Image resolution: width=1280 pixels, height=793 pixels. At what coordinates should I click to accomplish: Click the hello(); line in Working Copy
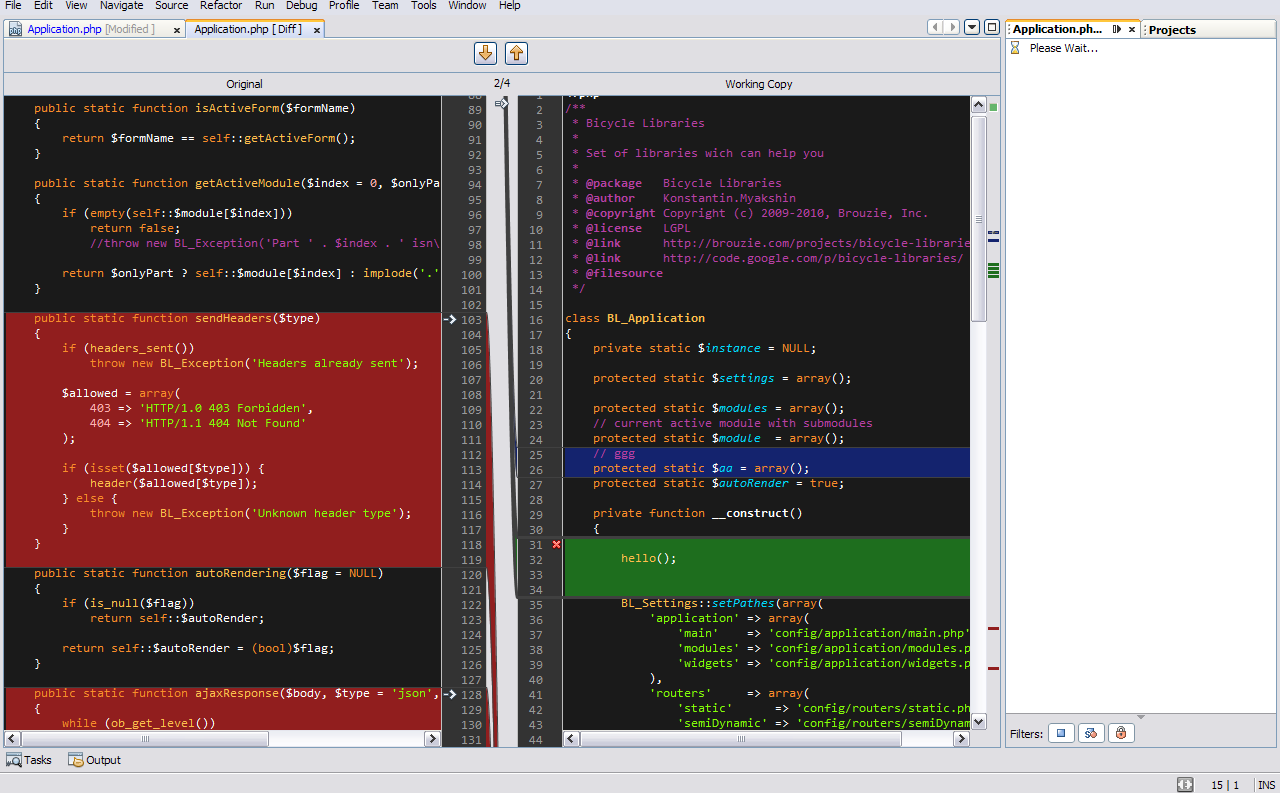[649, 558]
